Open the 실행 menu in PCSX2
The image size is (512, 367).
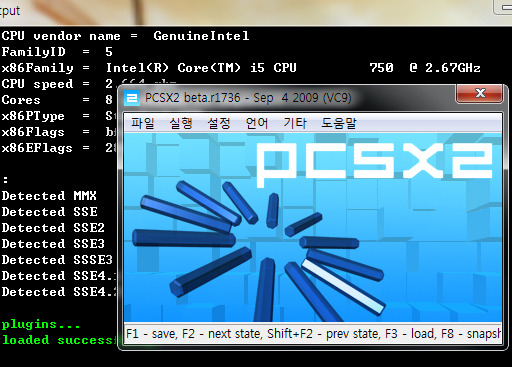pos(181,123)
